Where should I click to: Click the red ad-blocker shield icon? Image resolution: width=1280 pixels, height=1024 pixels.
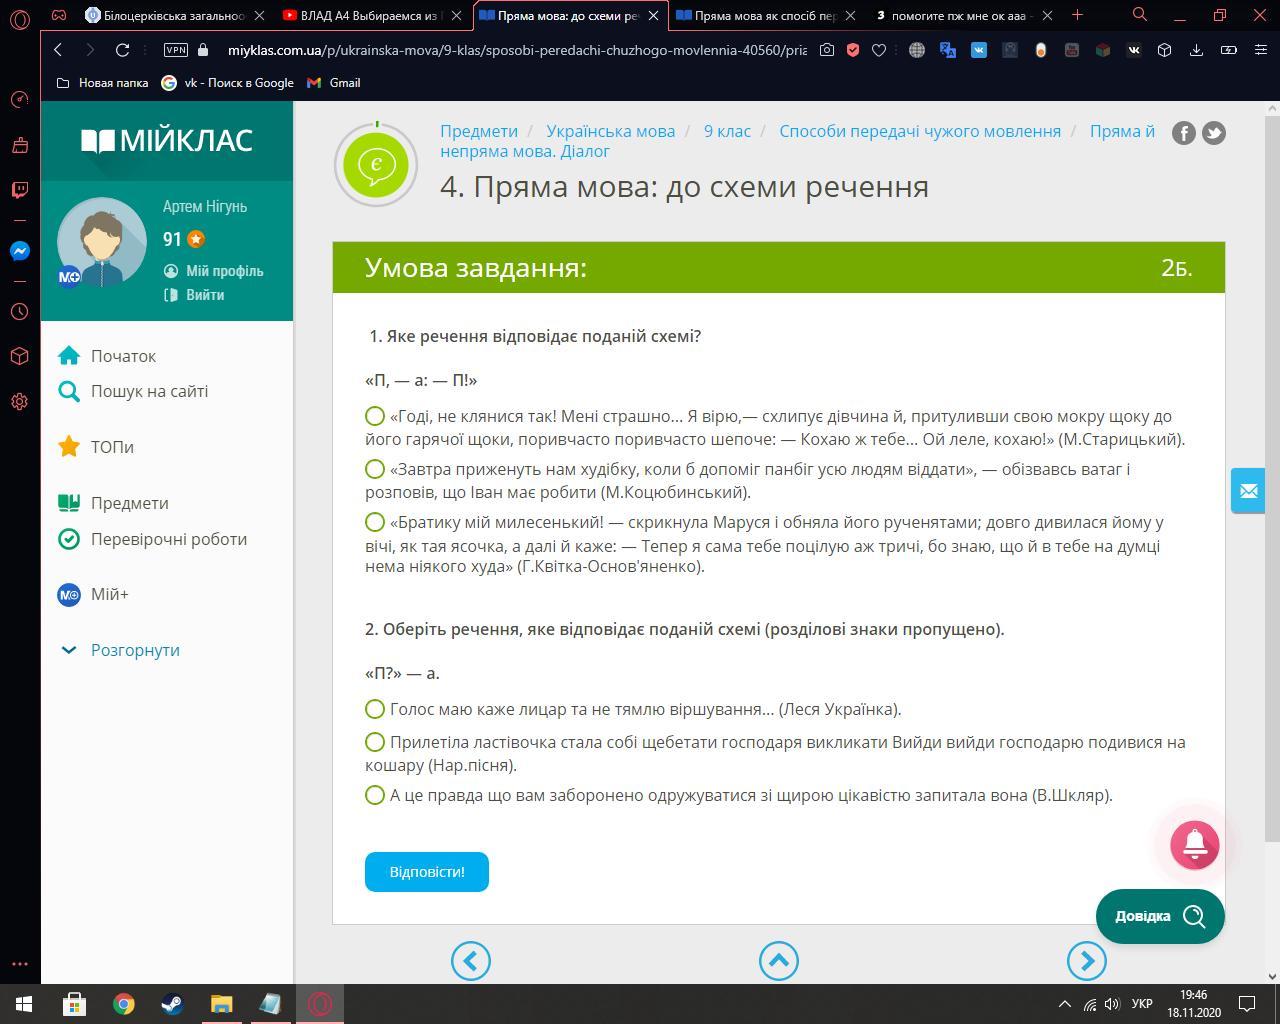point(853,50)
